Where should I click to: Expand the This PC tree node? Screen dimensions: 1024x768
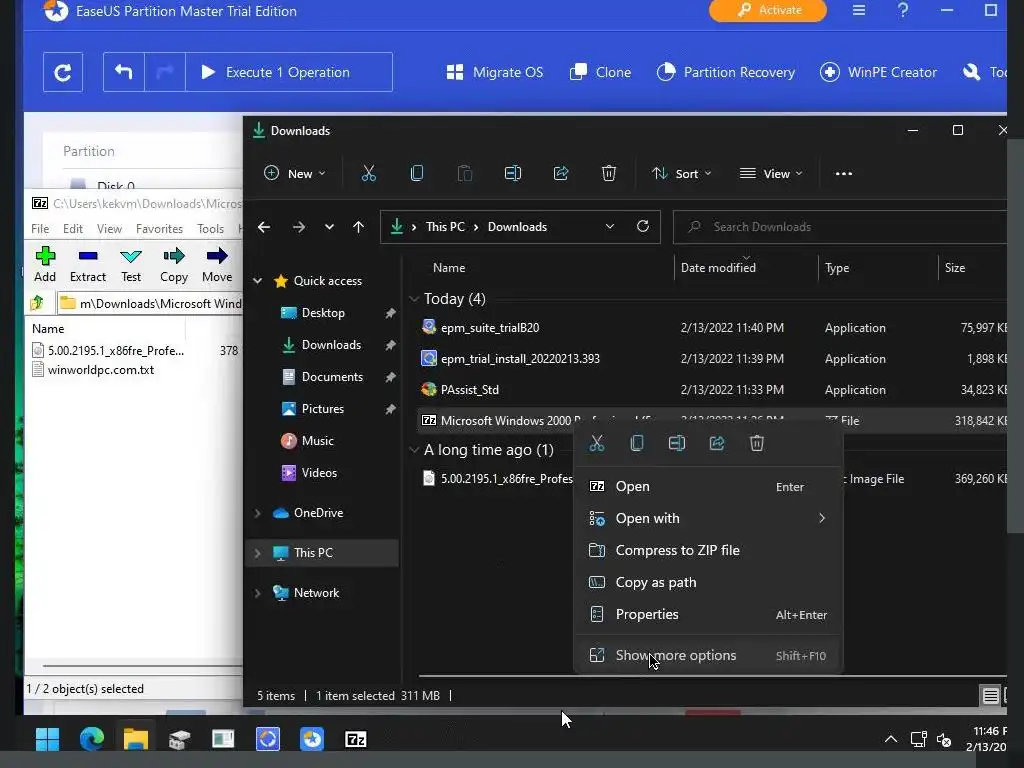point(258,553)
